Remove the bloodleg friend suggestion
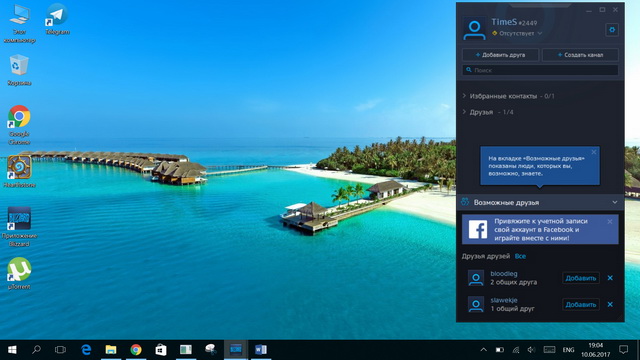This screenshot has width=640, height=360. click(x=610, y=278)
